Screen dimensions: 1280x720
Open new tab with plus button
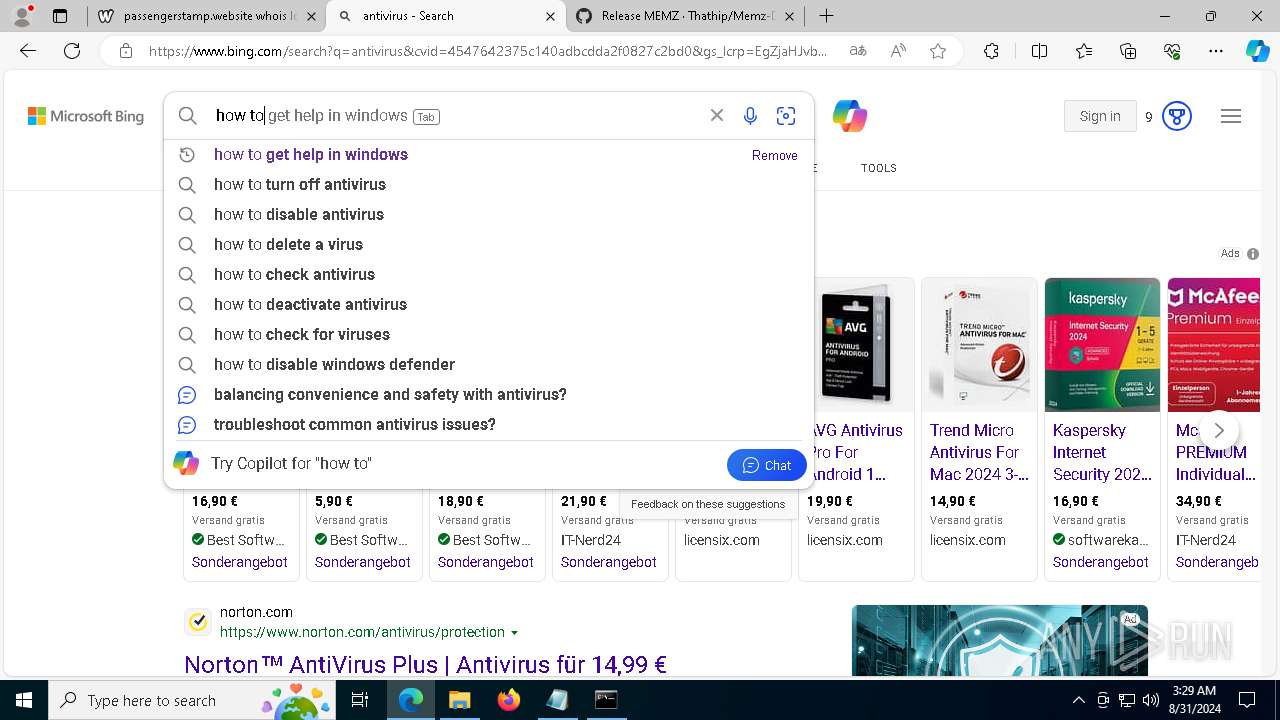826,16
